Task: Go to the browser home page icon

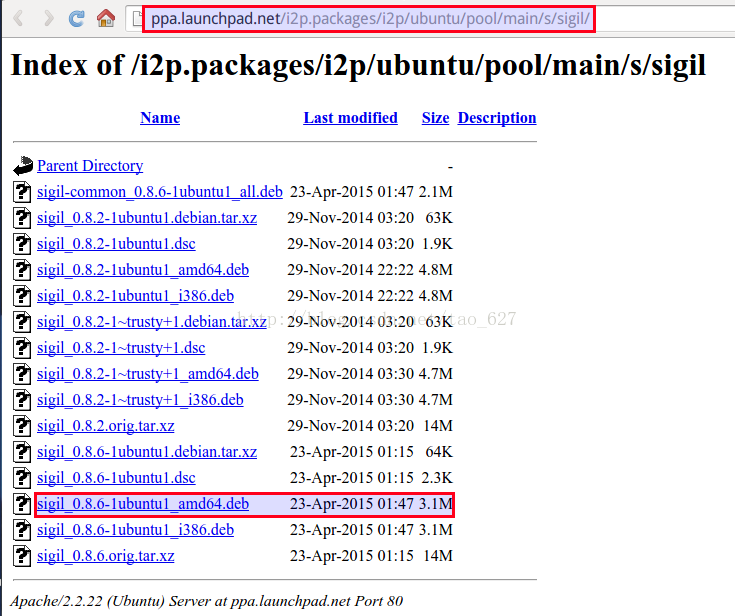Action: click(x=106, y=19)
